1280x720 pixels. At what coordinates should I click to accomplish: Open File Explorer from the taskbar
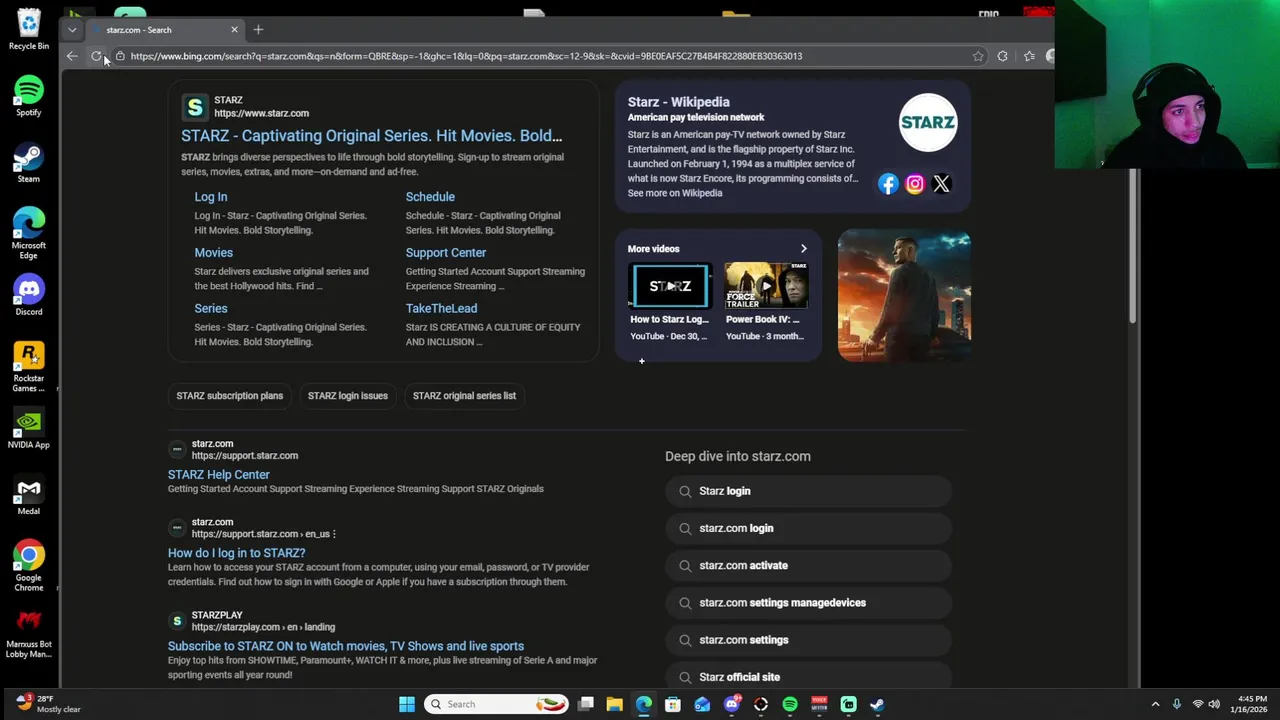click(x=615, y=704)
